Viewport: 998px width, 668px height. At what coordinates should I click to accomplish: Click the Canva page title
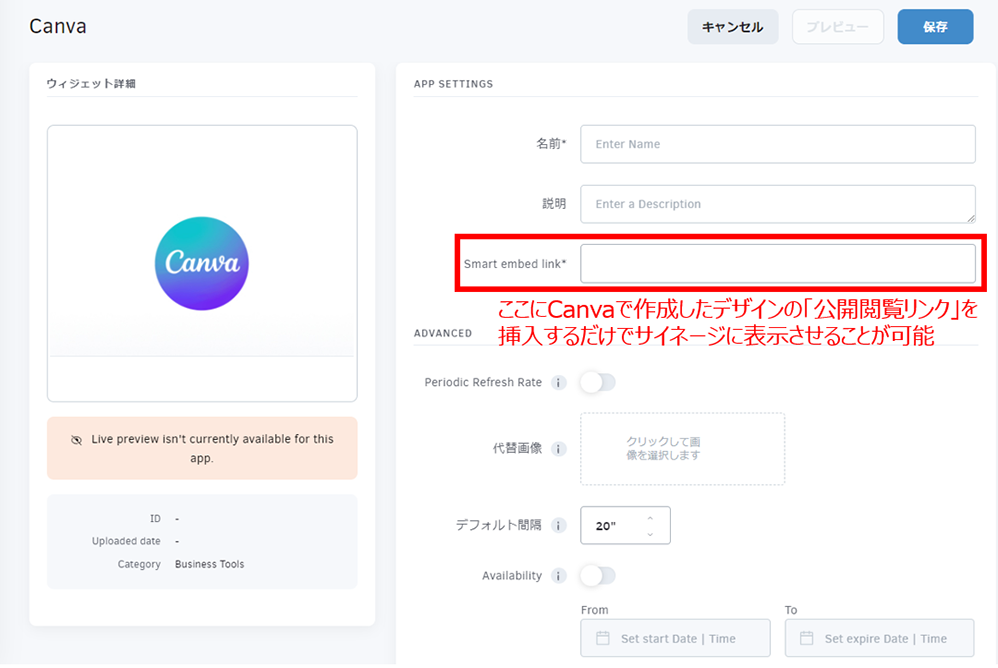[58, 27]
